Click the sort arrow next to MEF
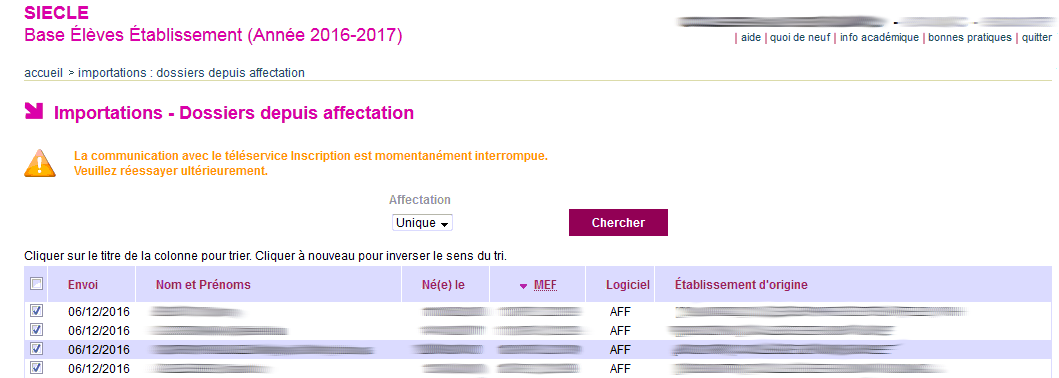Image resolution: width=1059 pixels, height=378 pixels. (x=523, y=286)
